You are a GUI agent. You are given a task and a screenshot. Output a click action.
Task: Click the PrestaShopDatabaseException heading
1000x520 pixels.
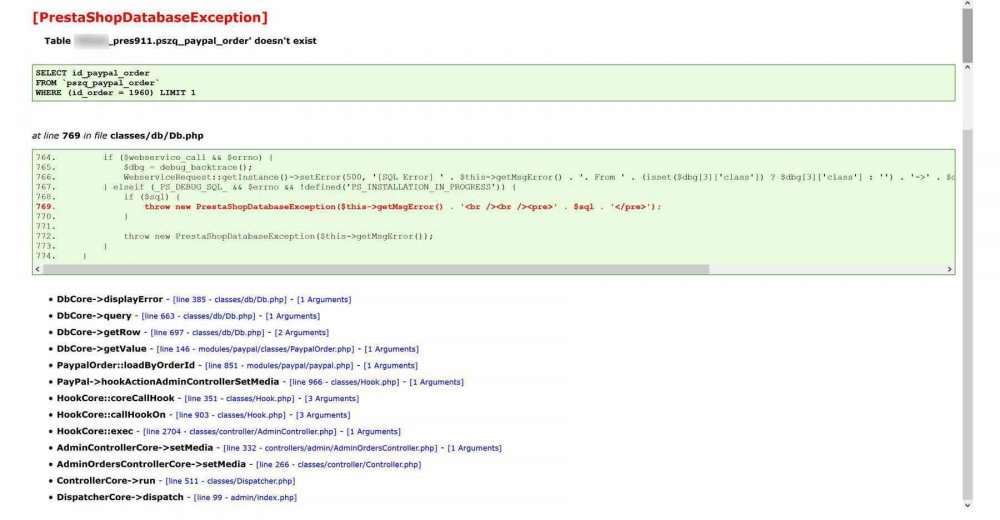[150, 17]
